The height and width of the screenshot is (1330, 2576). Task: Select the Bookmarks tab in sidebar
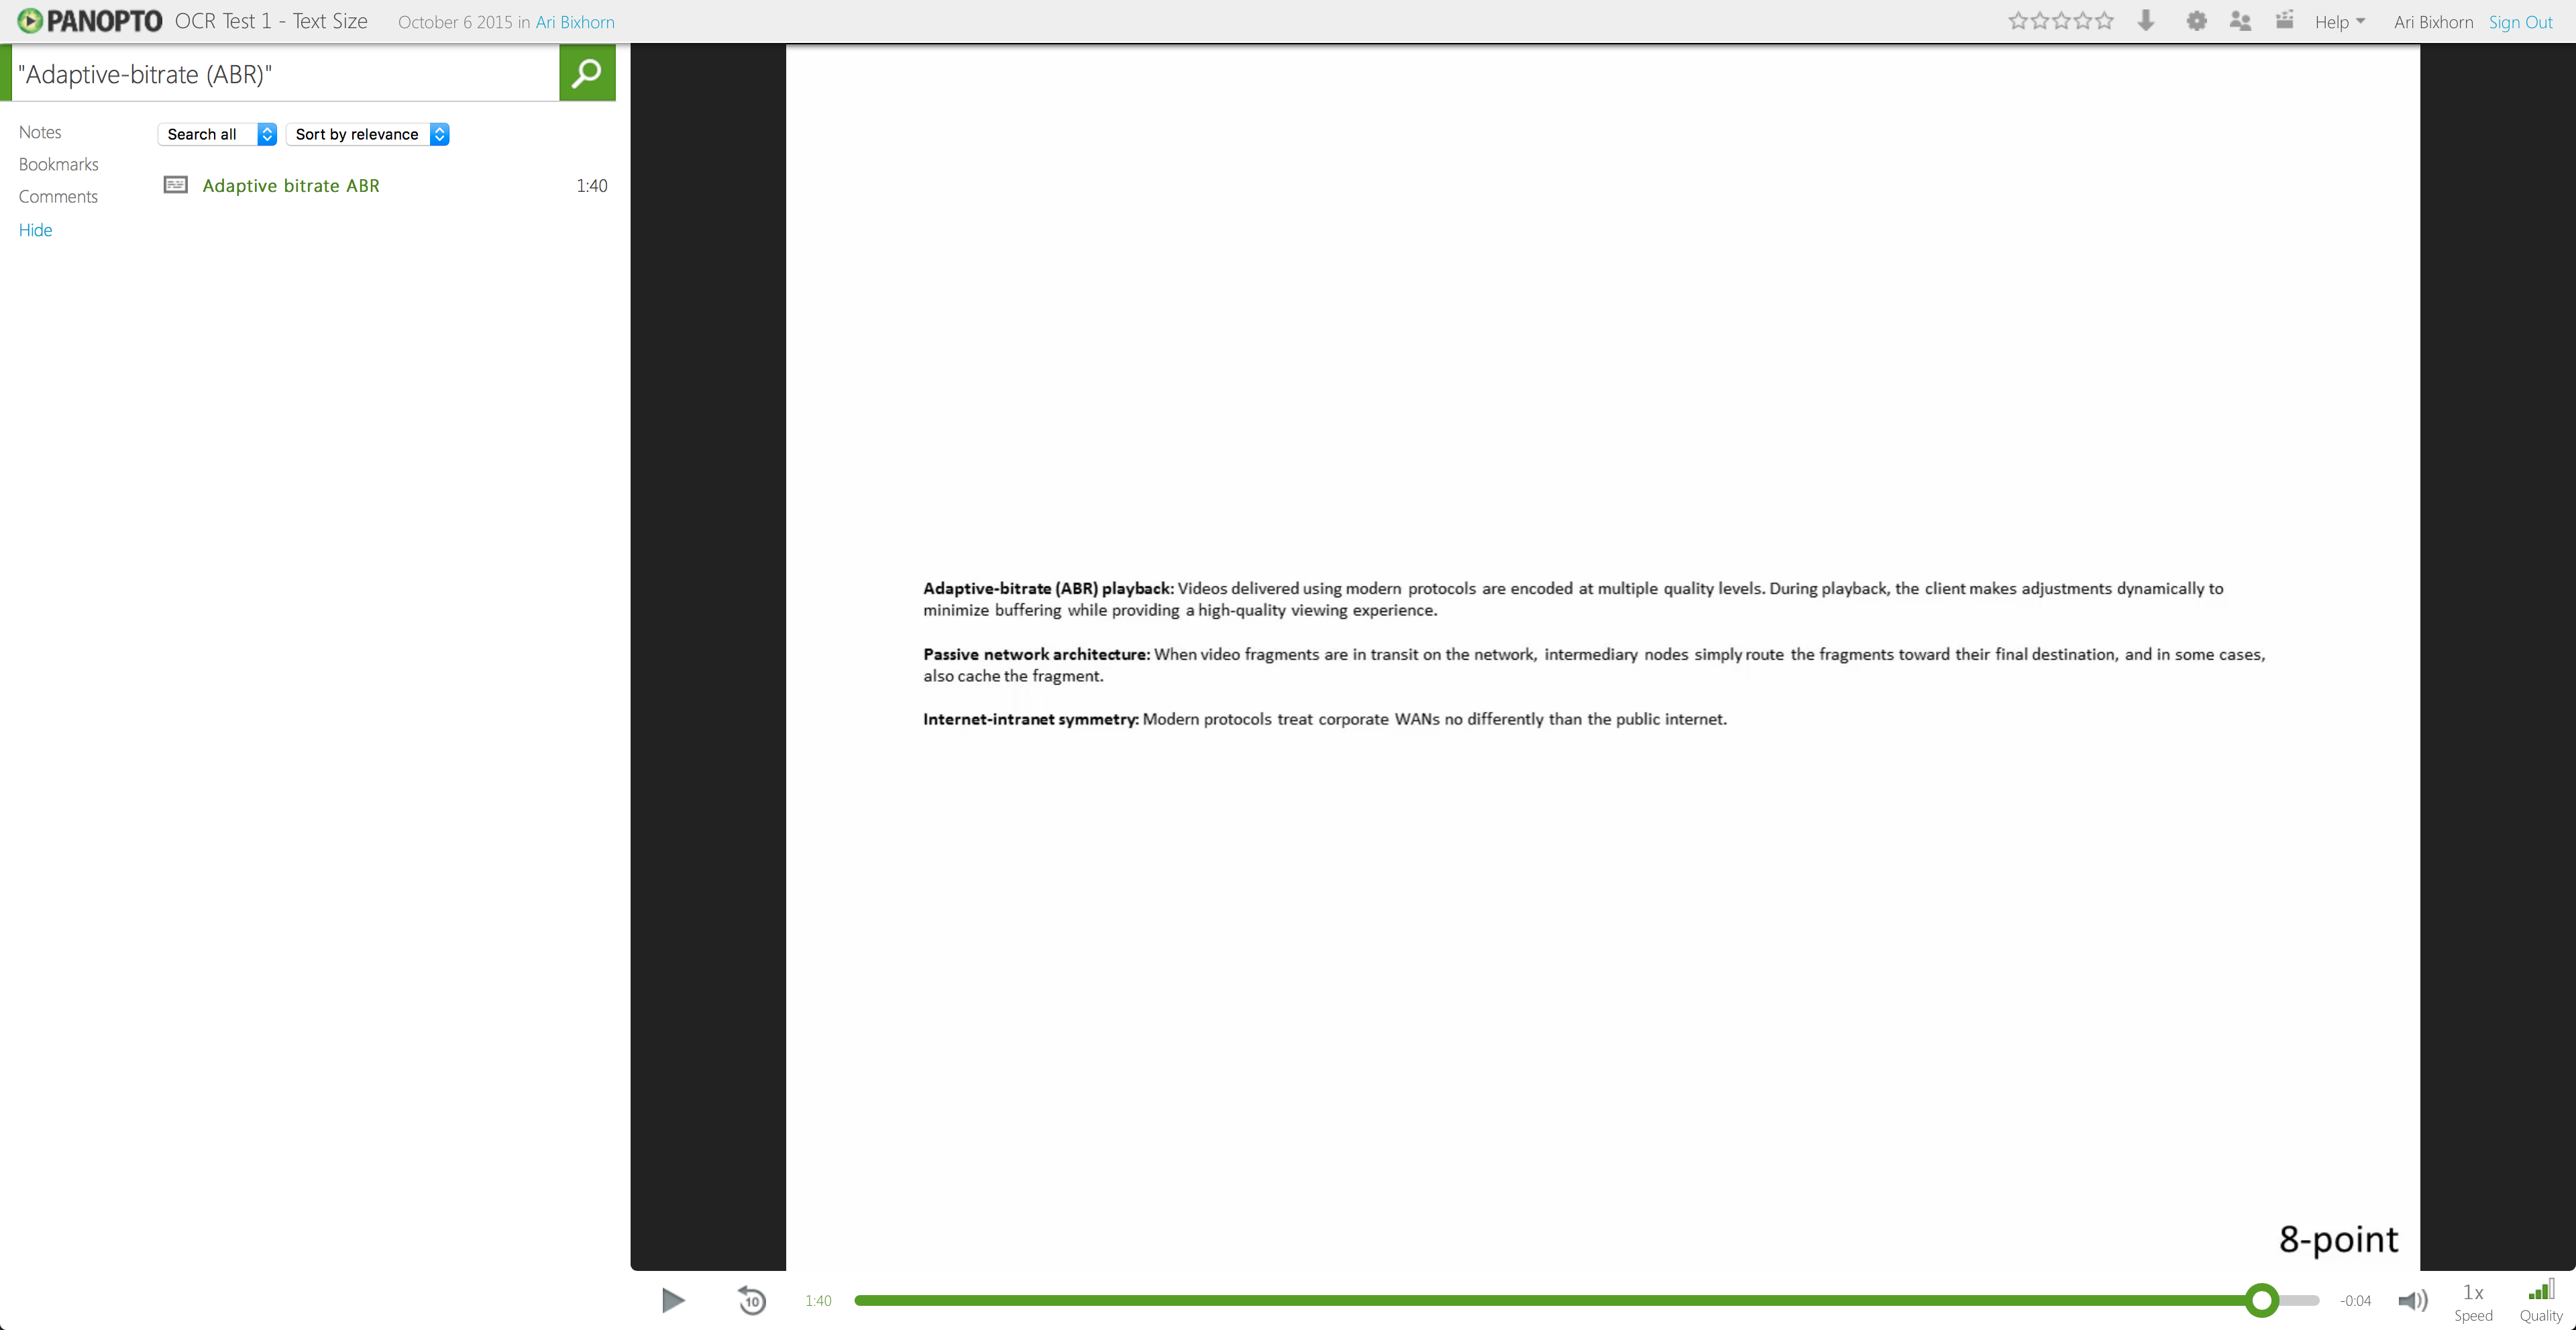[x=59, y=163]
